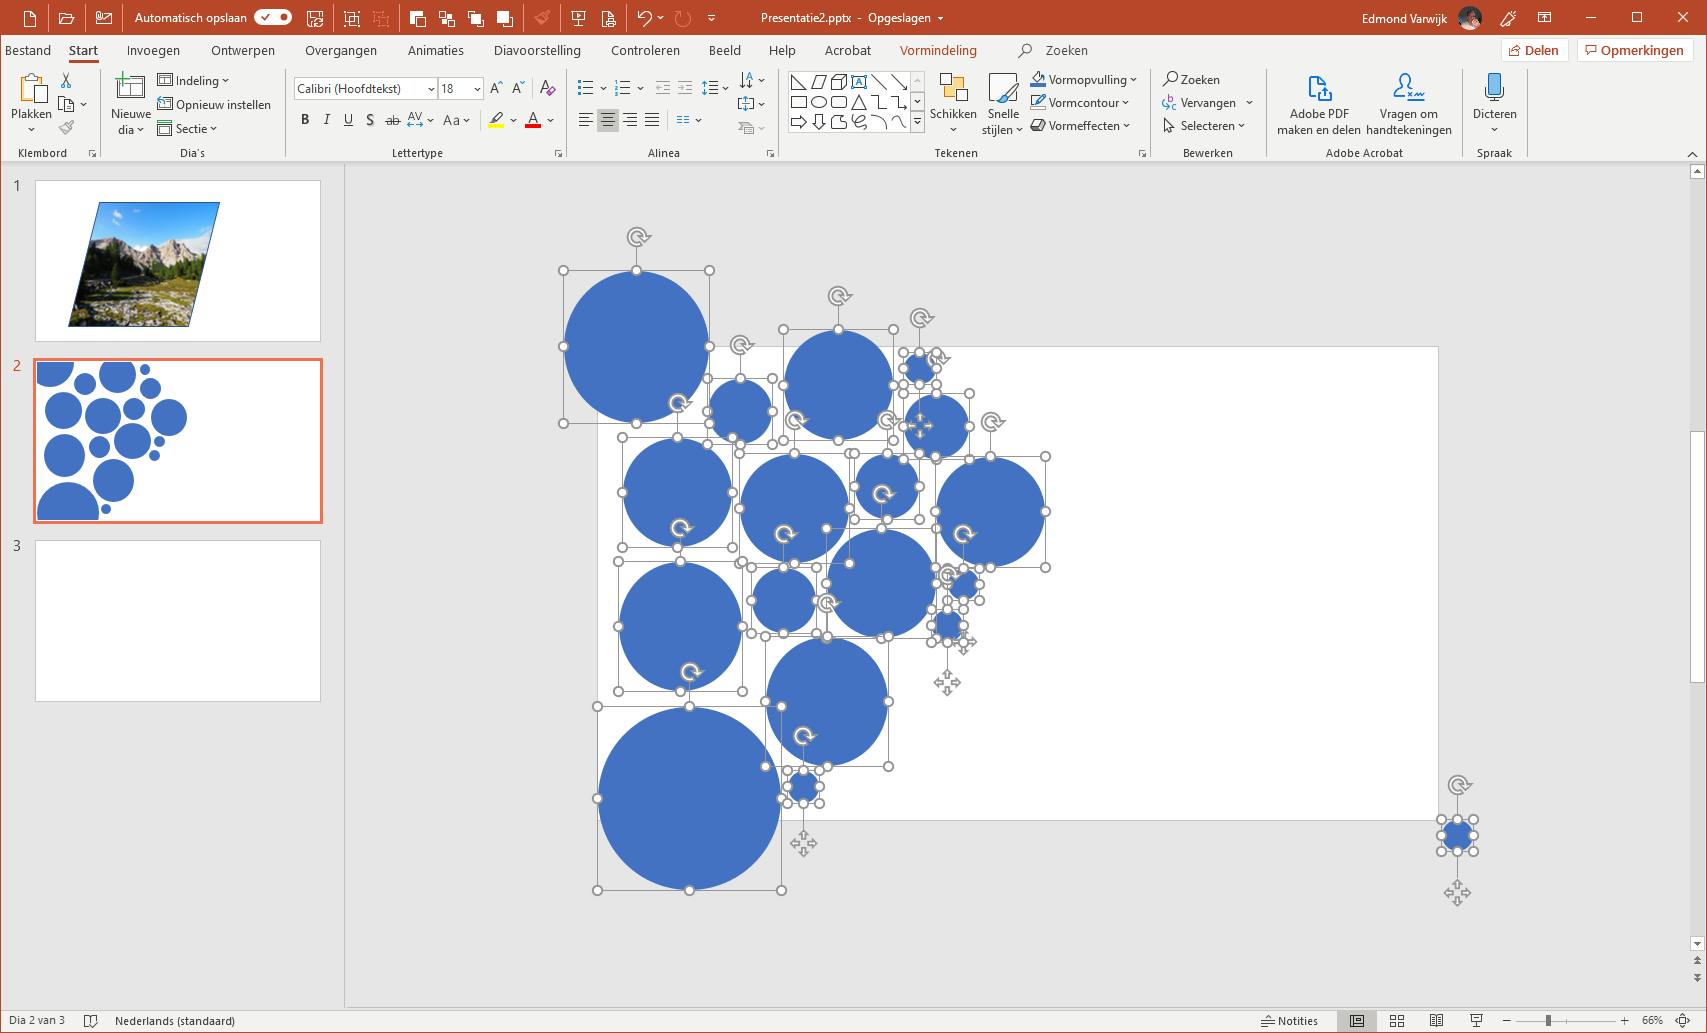1707x1033 pixels.
Task: Open the Invoegen ribbon tab
Action: (153, 50)
